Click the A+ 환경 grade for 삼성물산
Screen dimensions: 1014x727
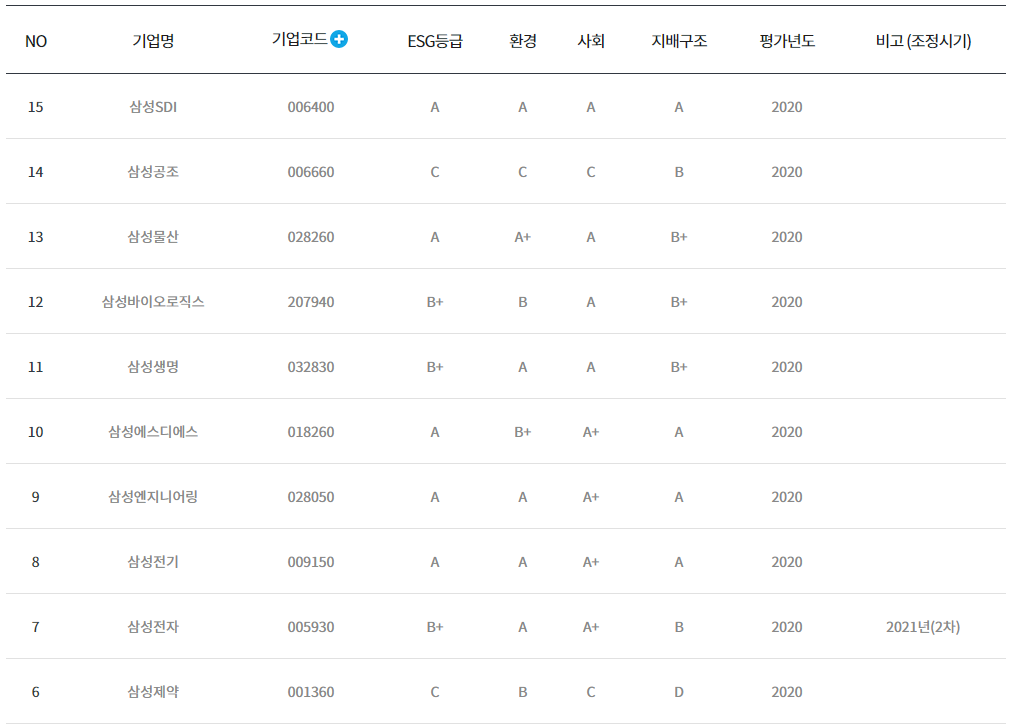point(523,237)
